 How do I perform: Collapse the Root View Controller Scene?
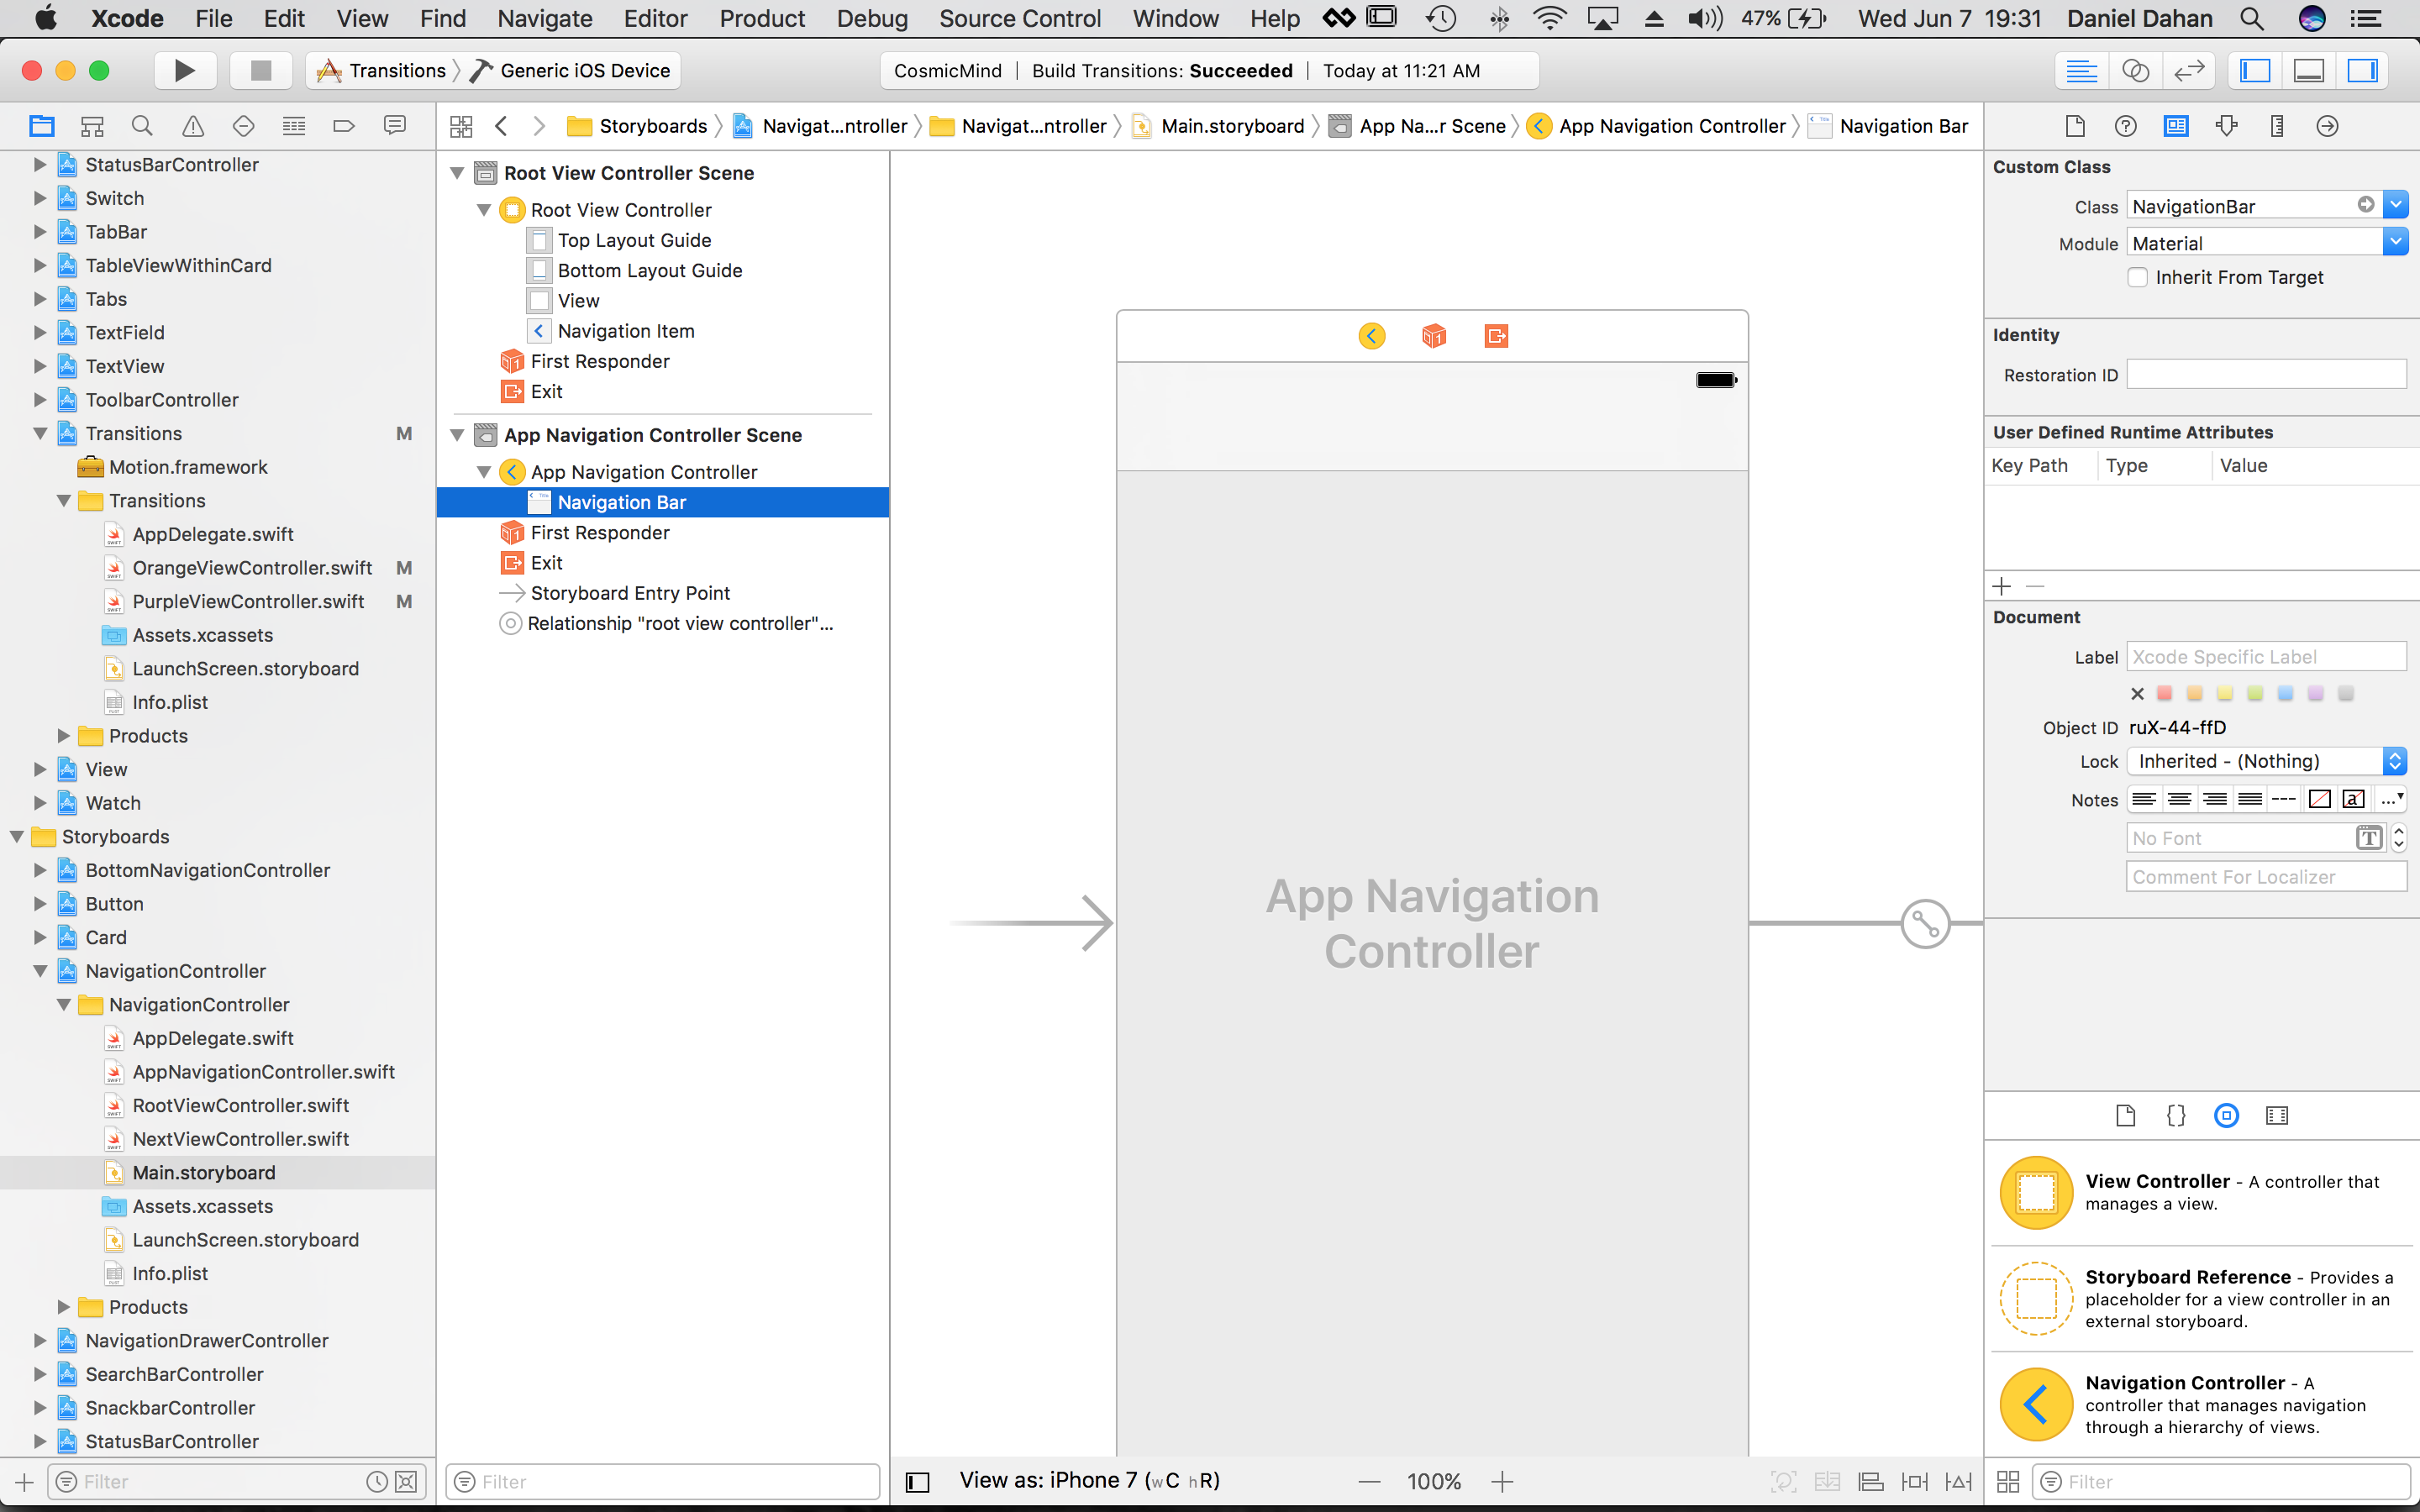click(x=457, y=173)
